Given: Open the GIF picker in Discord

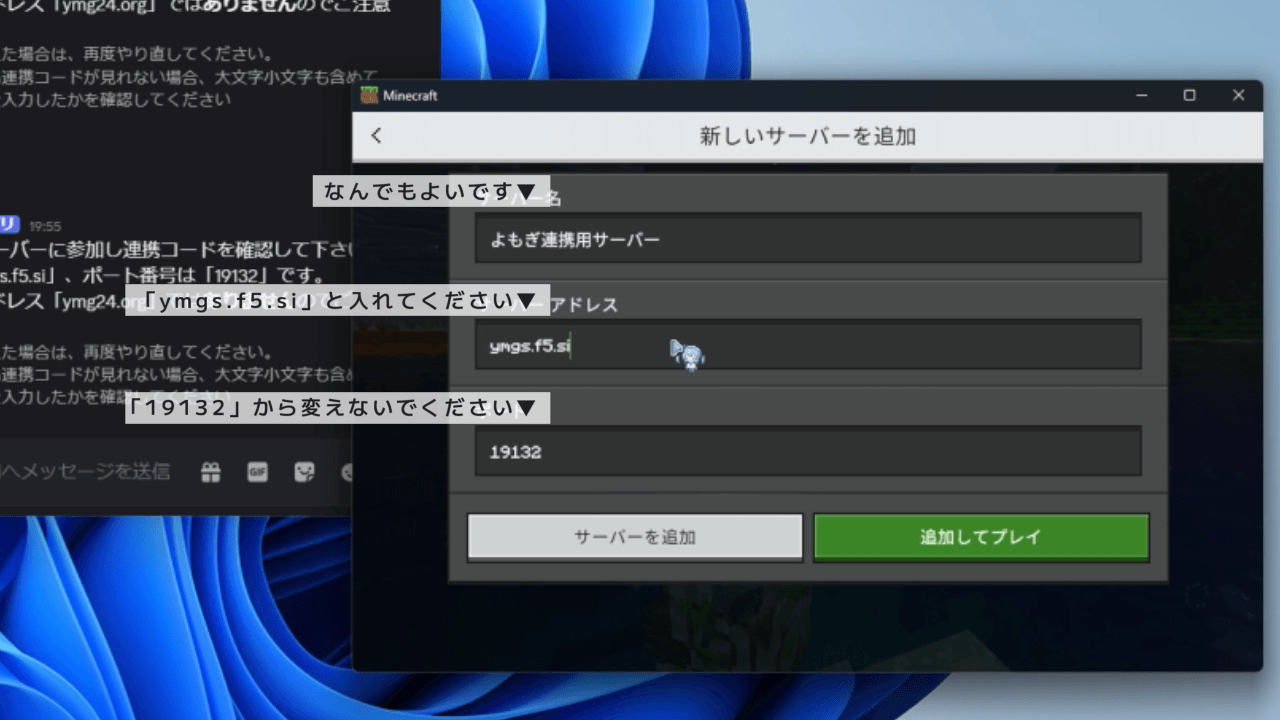Looking at the screenshot, I should coord(258,472).
